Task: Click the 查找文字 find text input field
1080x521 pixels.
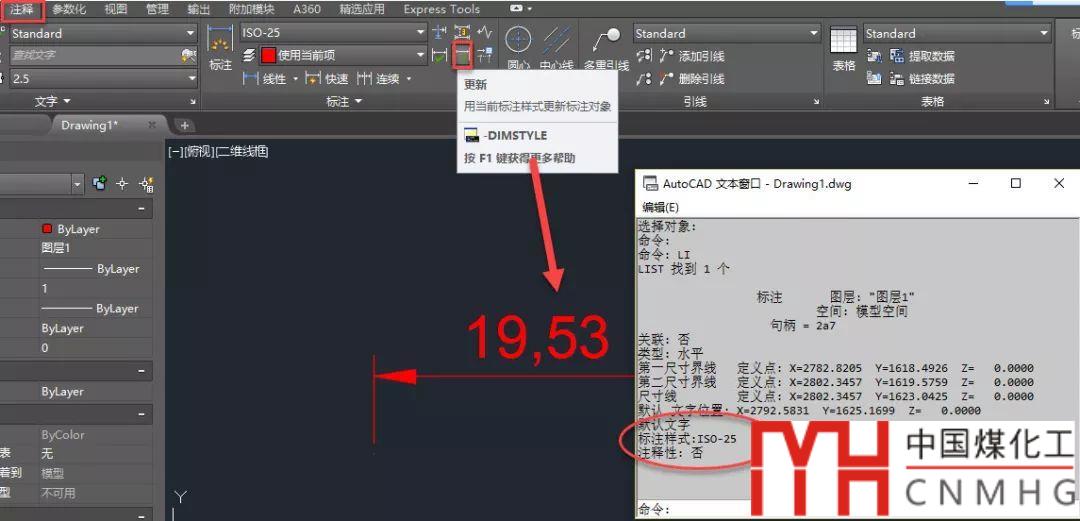Action: click(94, 56)
